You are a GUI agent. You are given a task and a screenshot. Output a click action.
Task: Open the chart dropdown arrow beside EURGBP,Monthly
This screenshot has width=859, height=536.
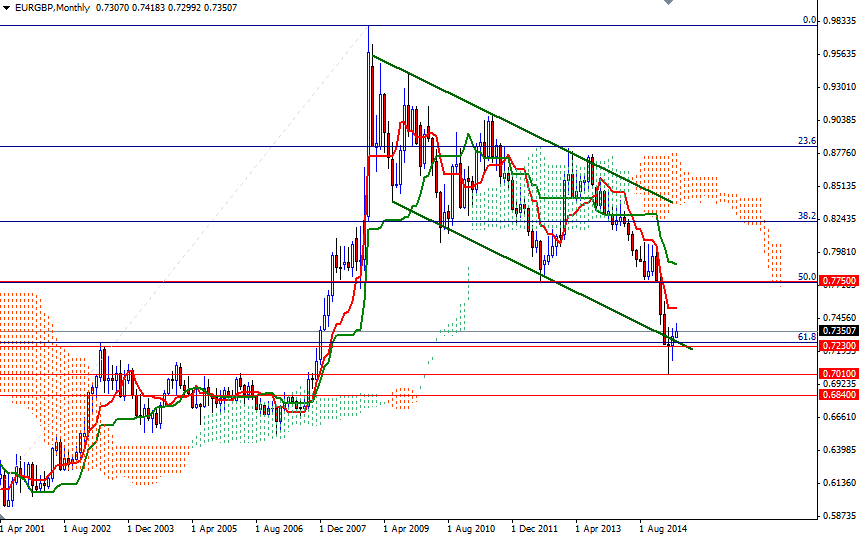[7, 8]
